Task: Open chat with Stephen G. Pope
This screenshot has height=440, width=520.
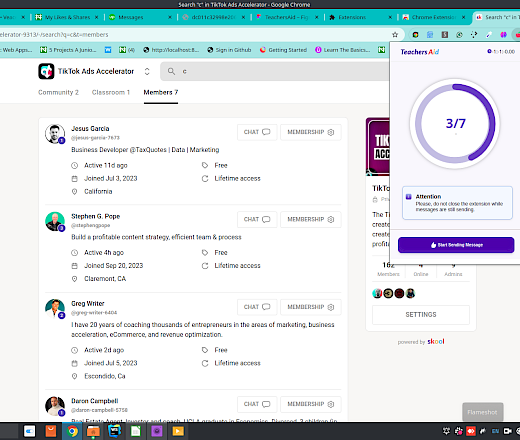Action: tap(257, 219)
